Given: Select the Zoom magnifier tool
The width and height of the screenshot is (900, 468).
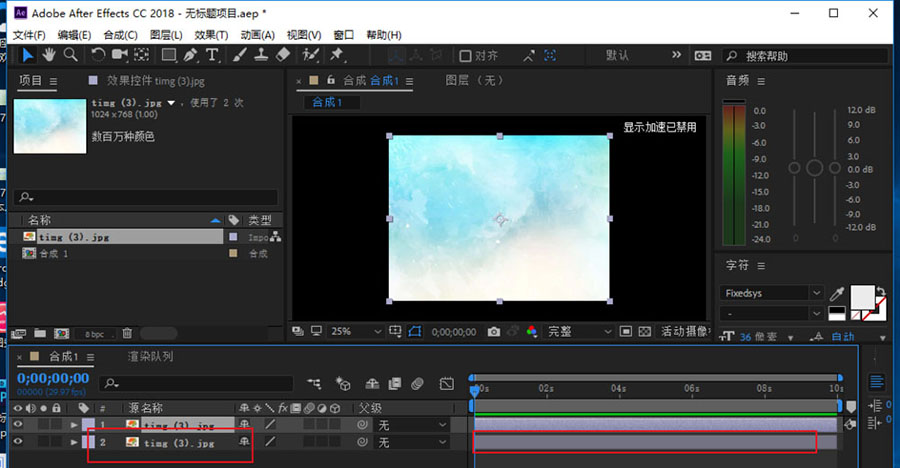Looking at the screenshot, I should 70,55.
